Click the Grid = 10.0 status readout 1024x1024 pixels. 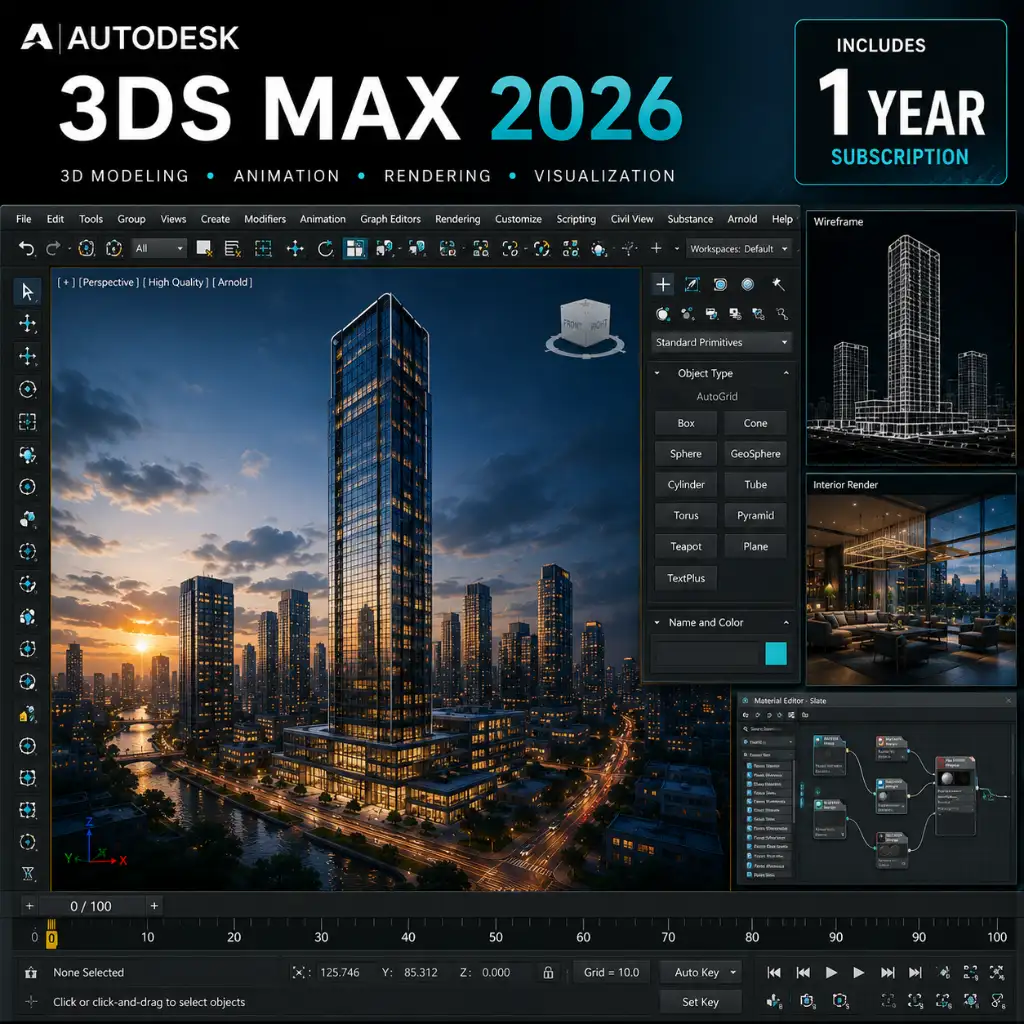pyautogui.click(x=611, y=972)
